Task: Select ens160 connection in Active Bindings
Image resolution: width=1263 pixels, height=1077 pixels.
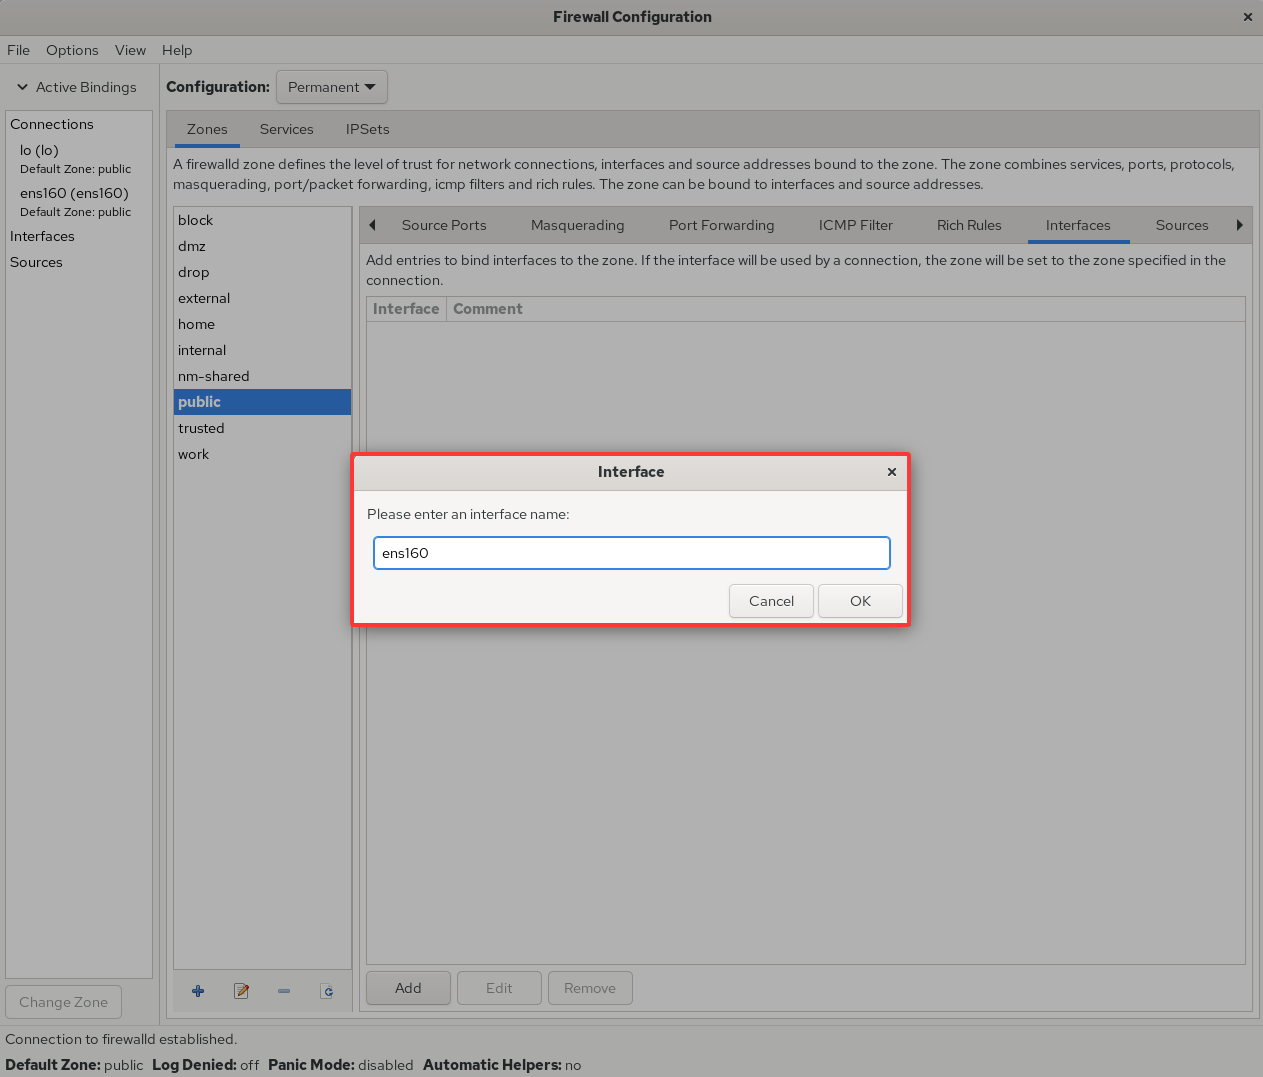Action: point(74,193)
